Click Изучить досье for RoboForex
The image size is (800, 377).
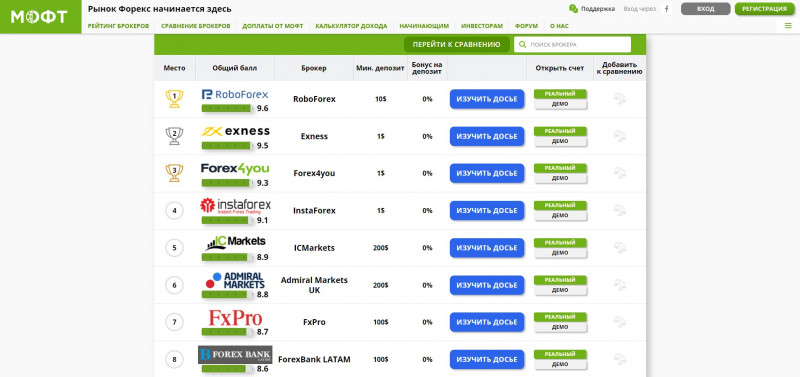(x=487, y=99)
